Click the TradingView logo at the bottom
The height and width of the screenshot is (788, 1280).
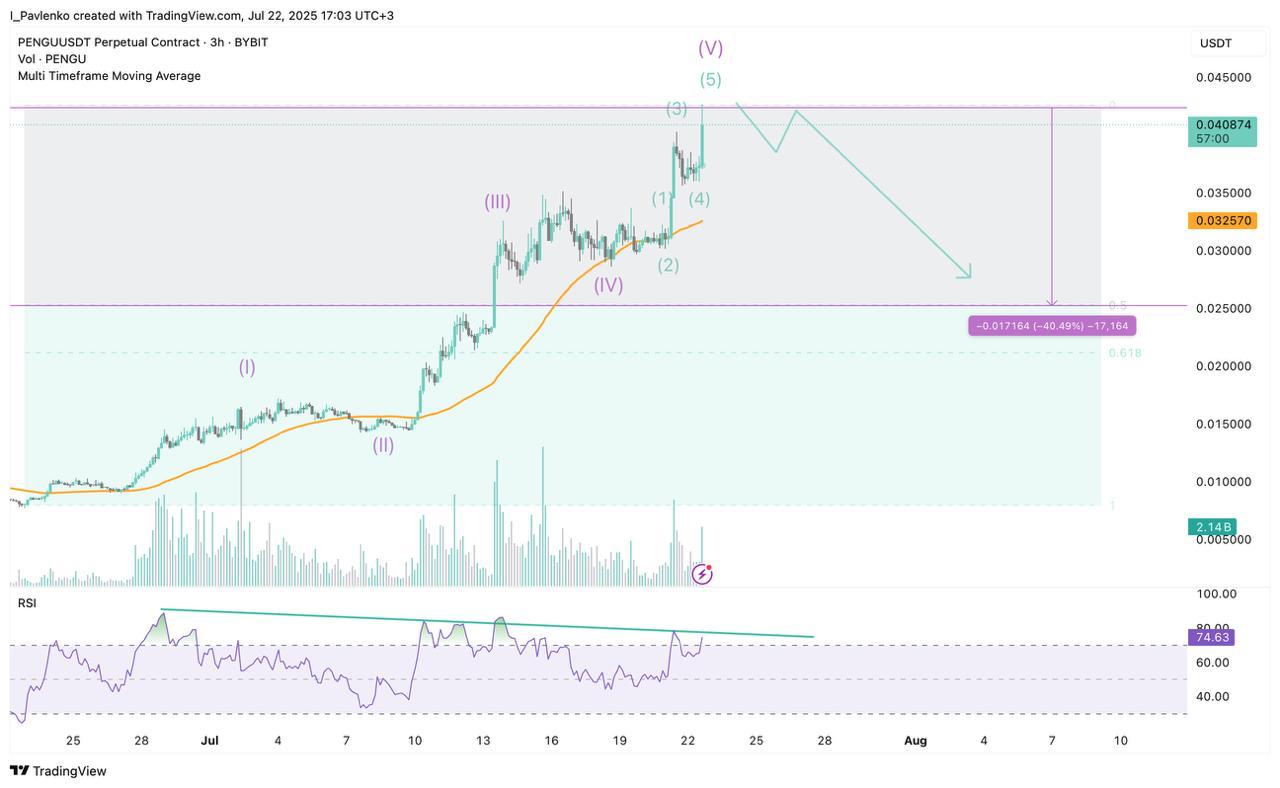point(58,771)
